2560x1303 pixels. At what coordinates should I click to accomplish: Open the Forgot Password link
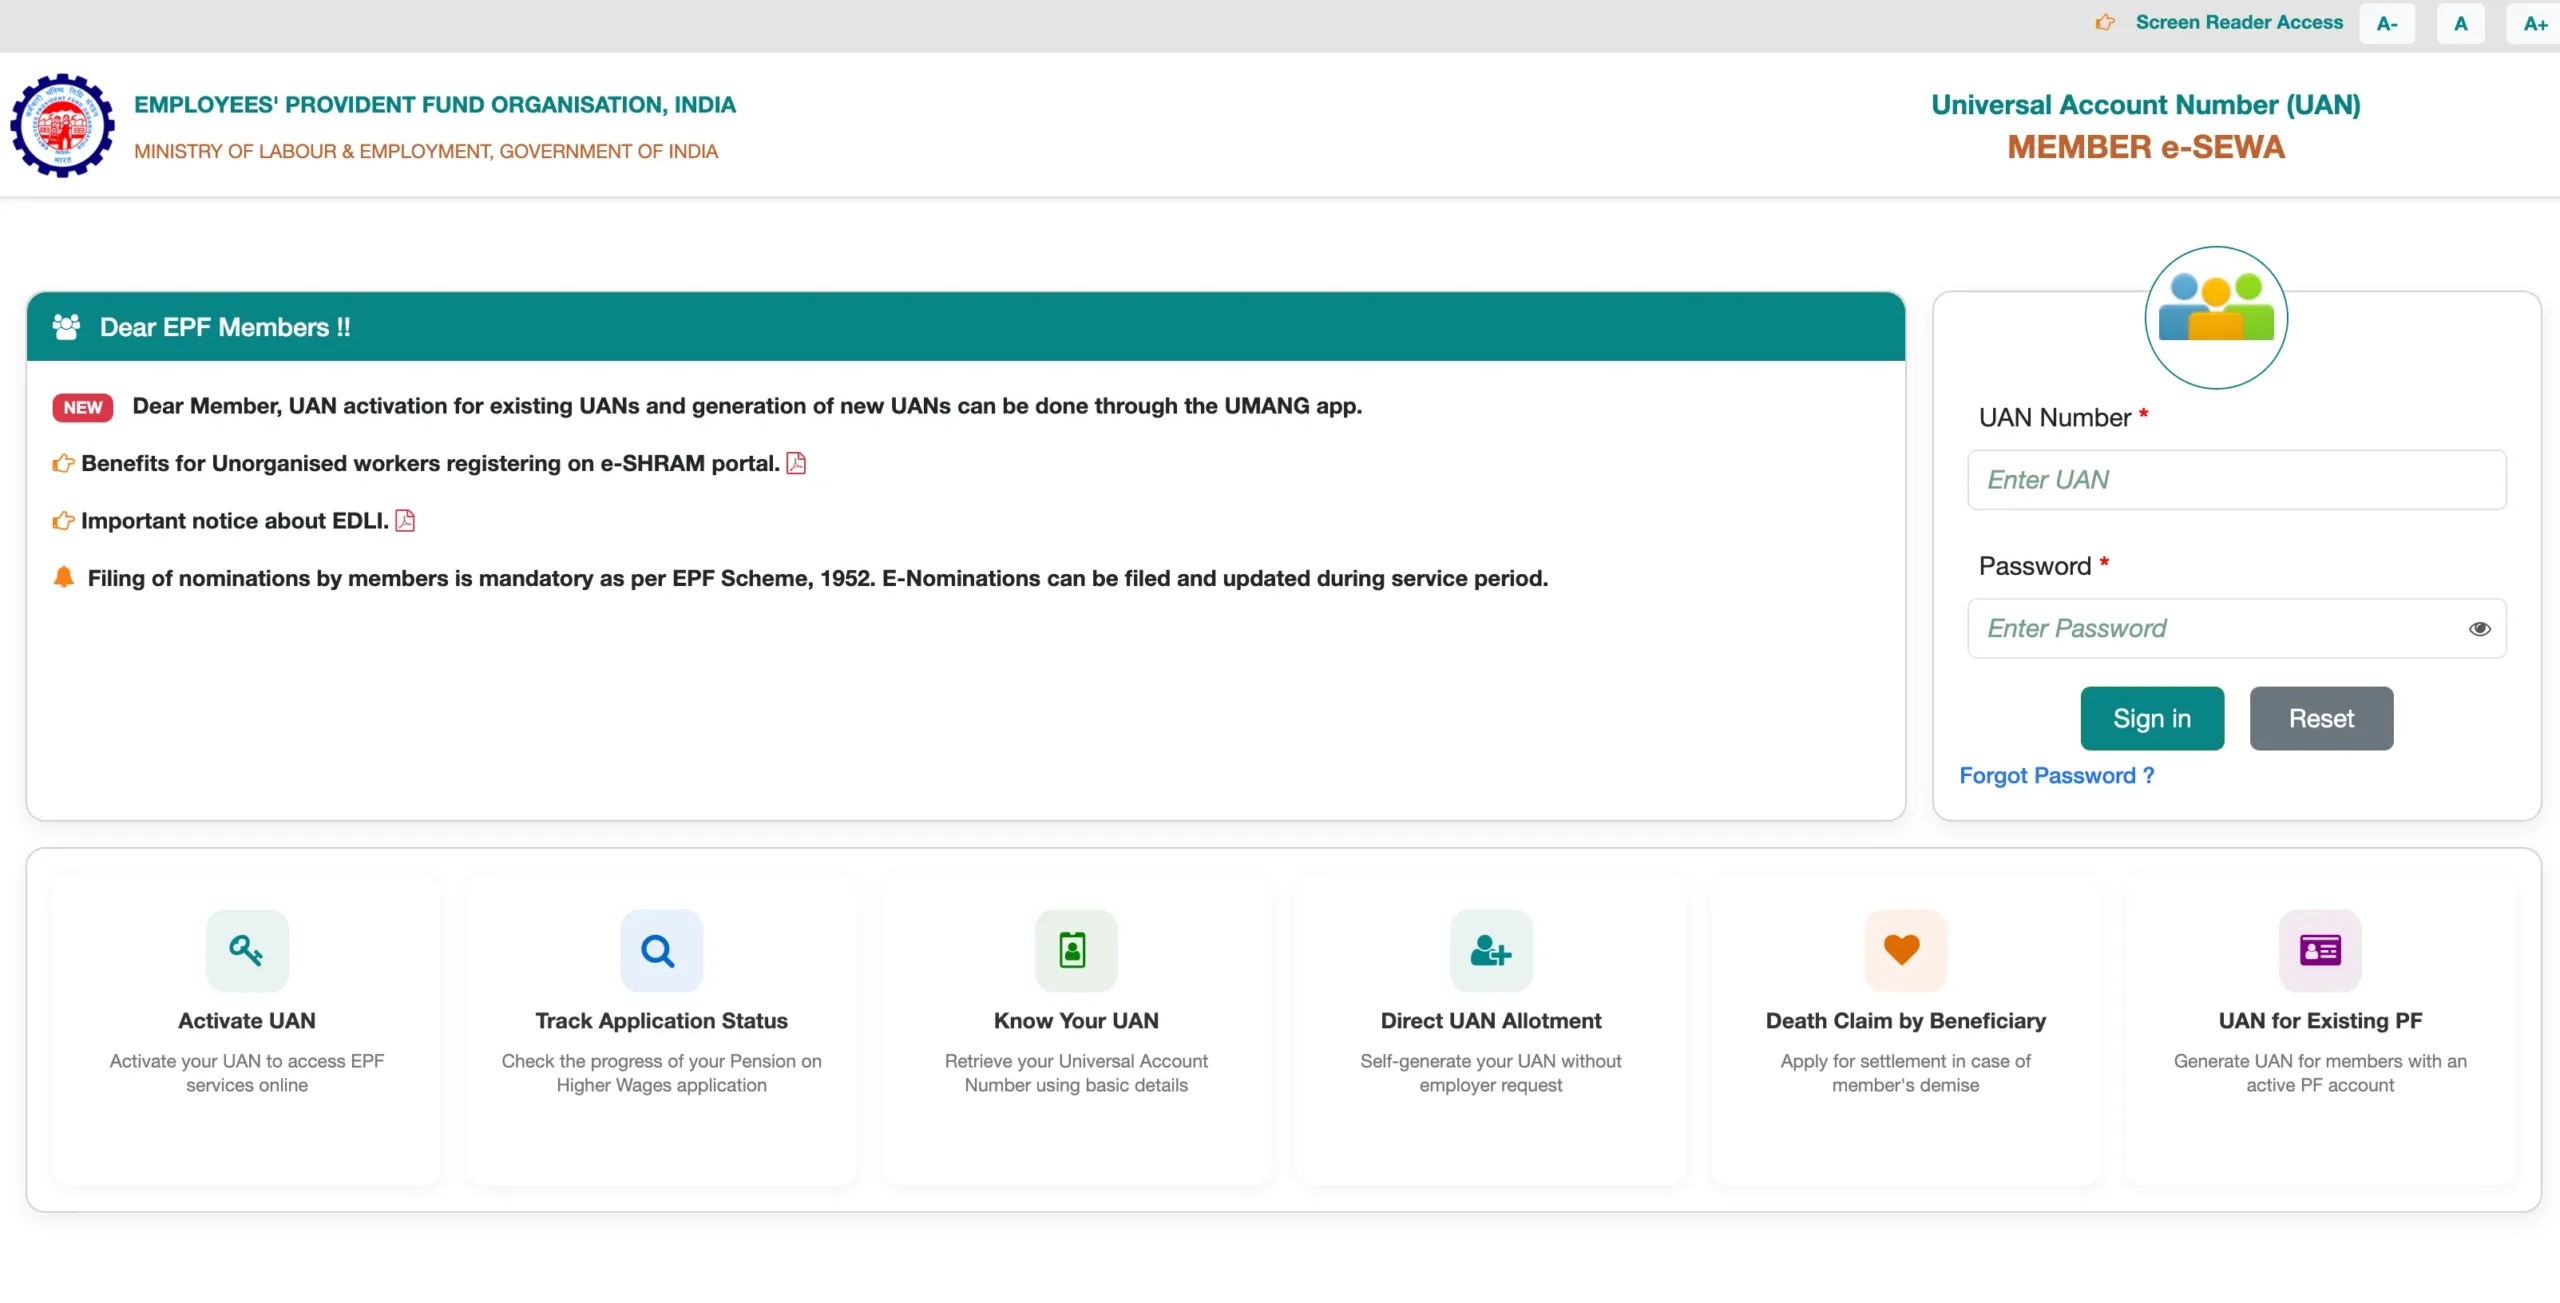(x=2056, y=776)
